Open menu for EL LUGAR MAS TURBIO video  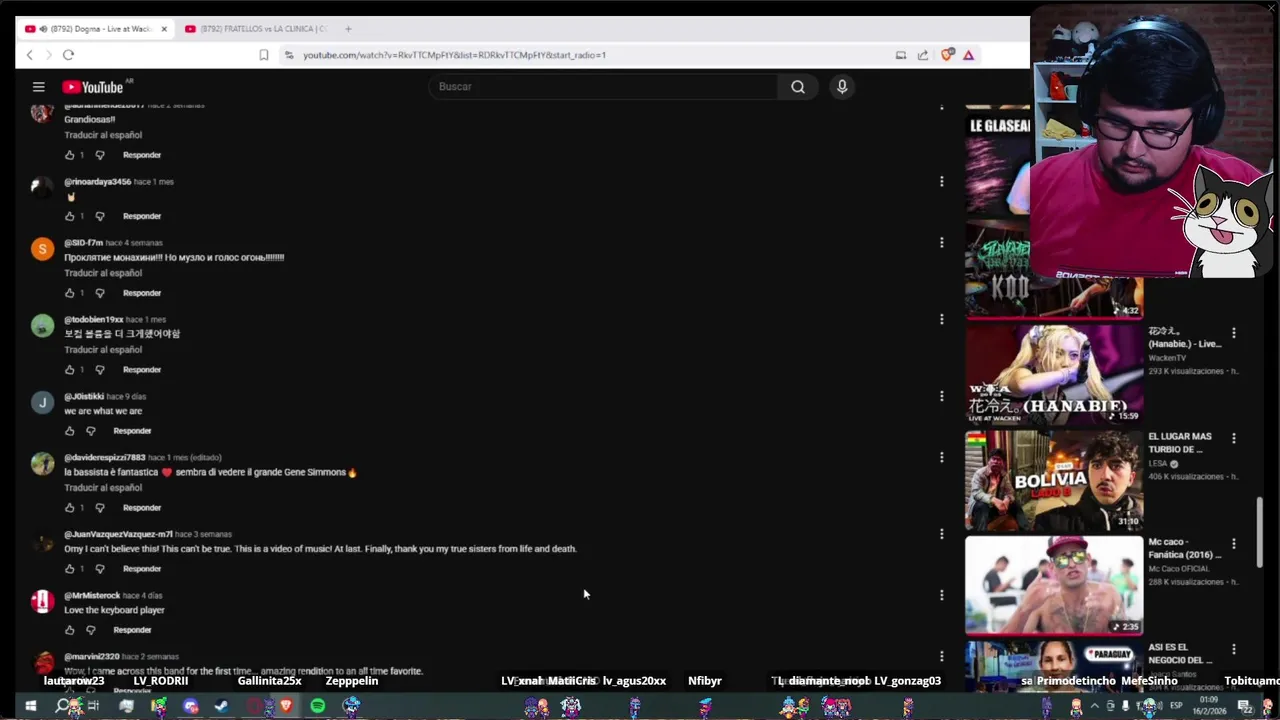(x=1233, y=438)
